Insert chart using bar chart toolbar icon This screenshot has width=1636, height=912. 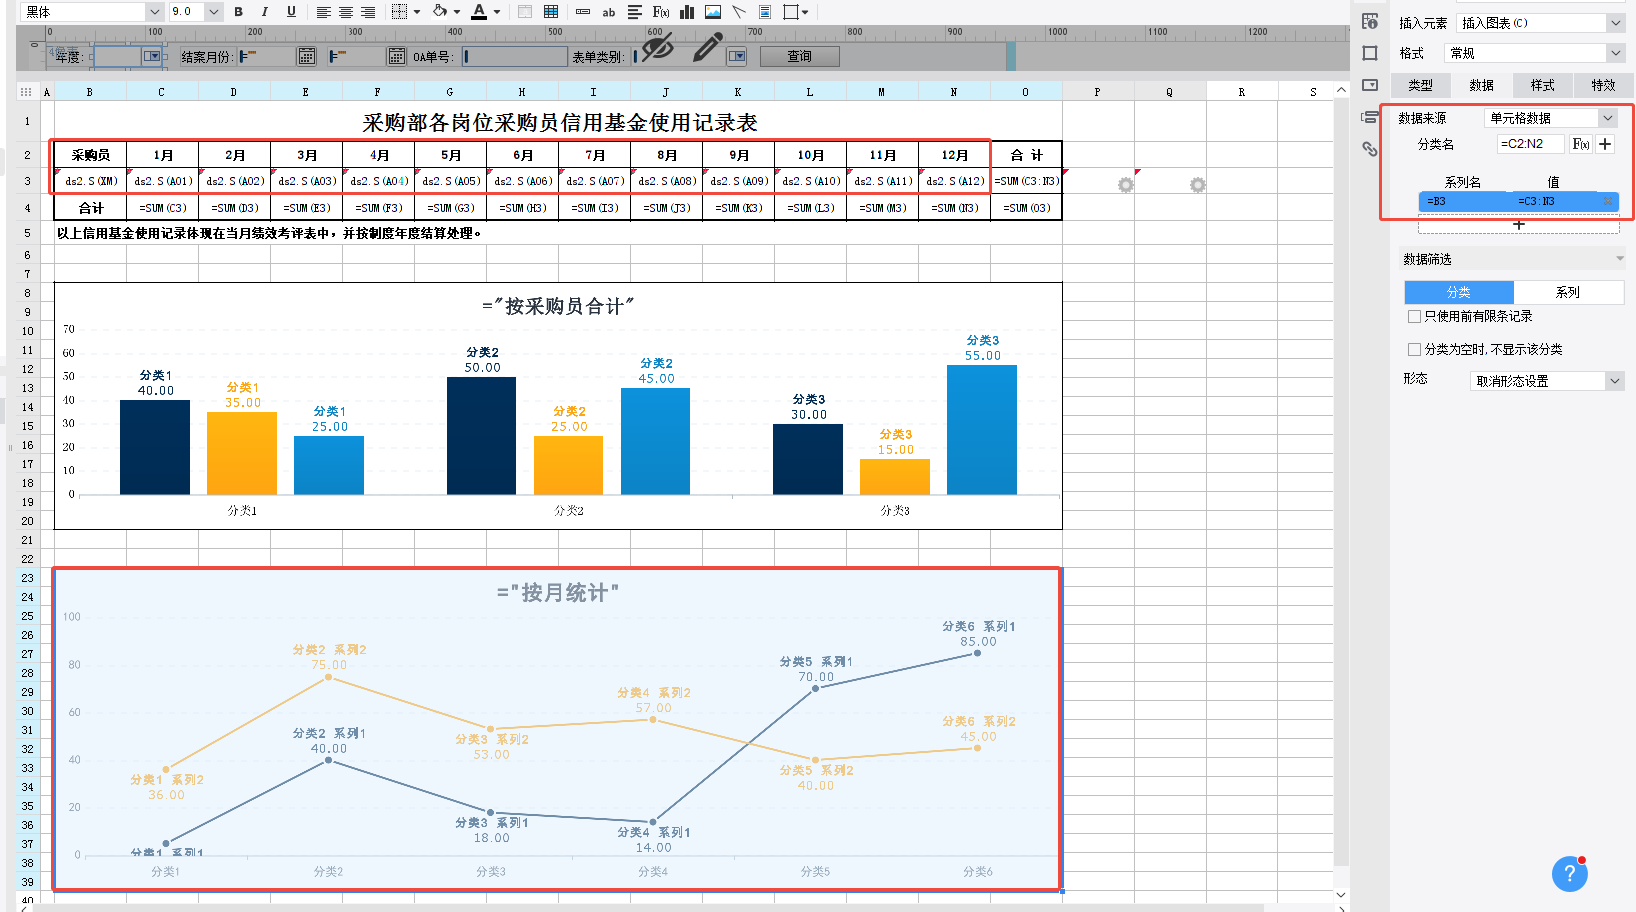tap(687, 12)
